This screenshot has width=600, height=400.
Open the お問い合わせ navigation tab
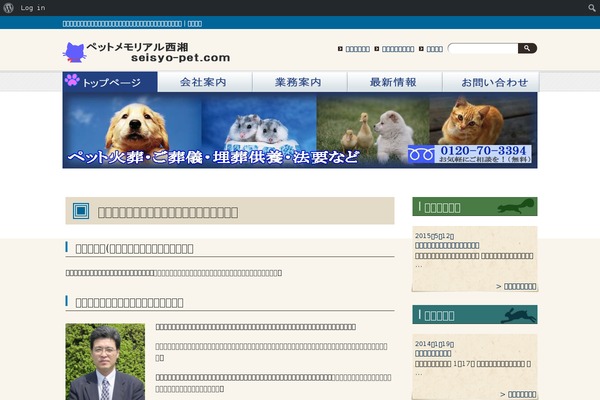click(x=491, y=82)
